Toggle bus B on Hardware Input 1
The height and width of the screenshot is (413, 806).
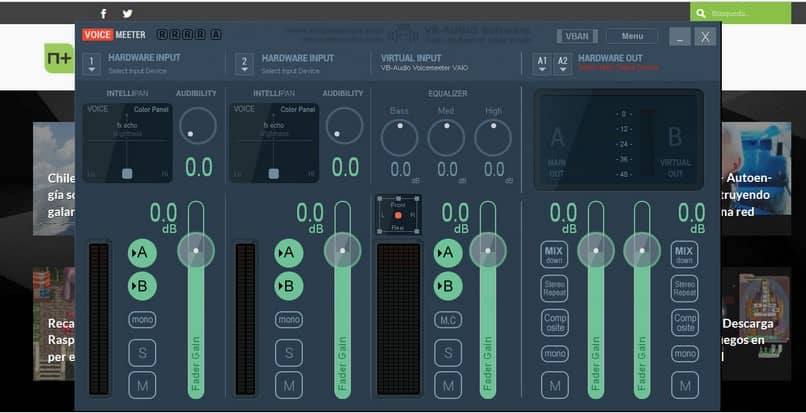point(142,286)
